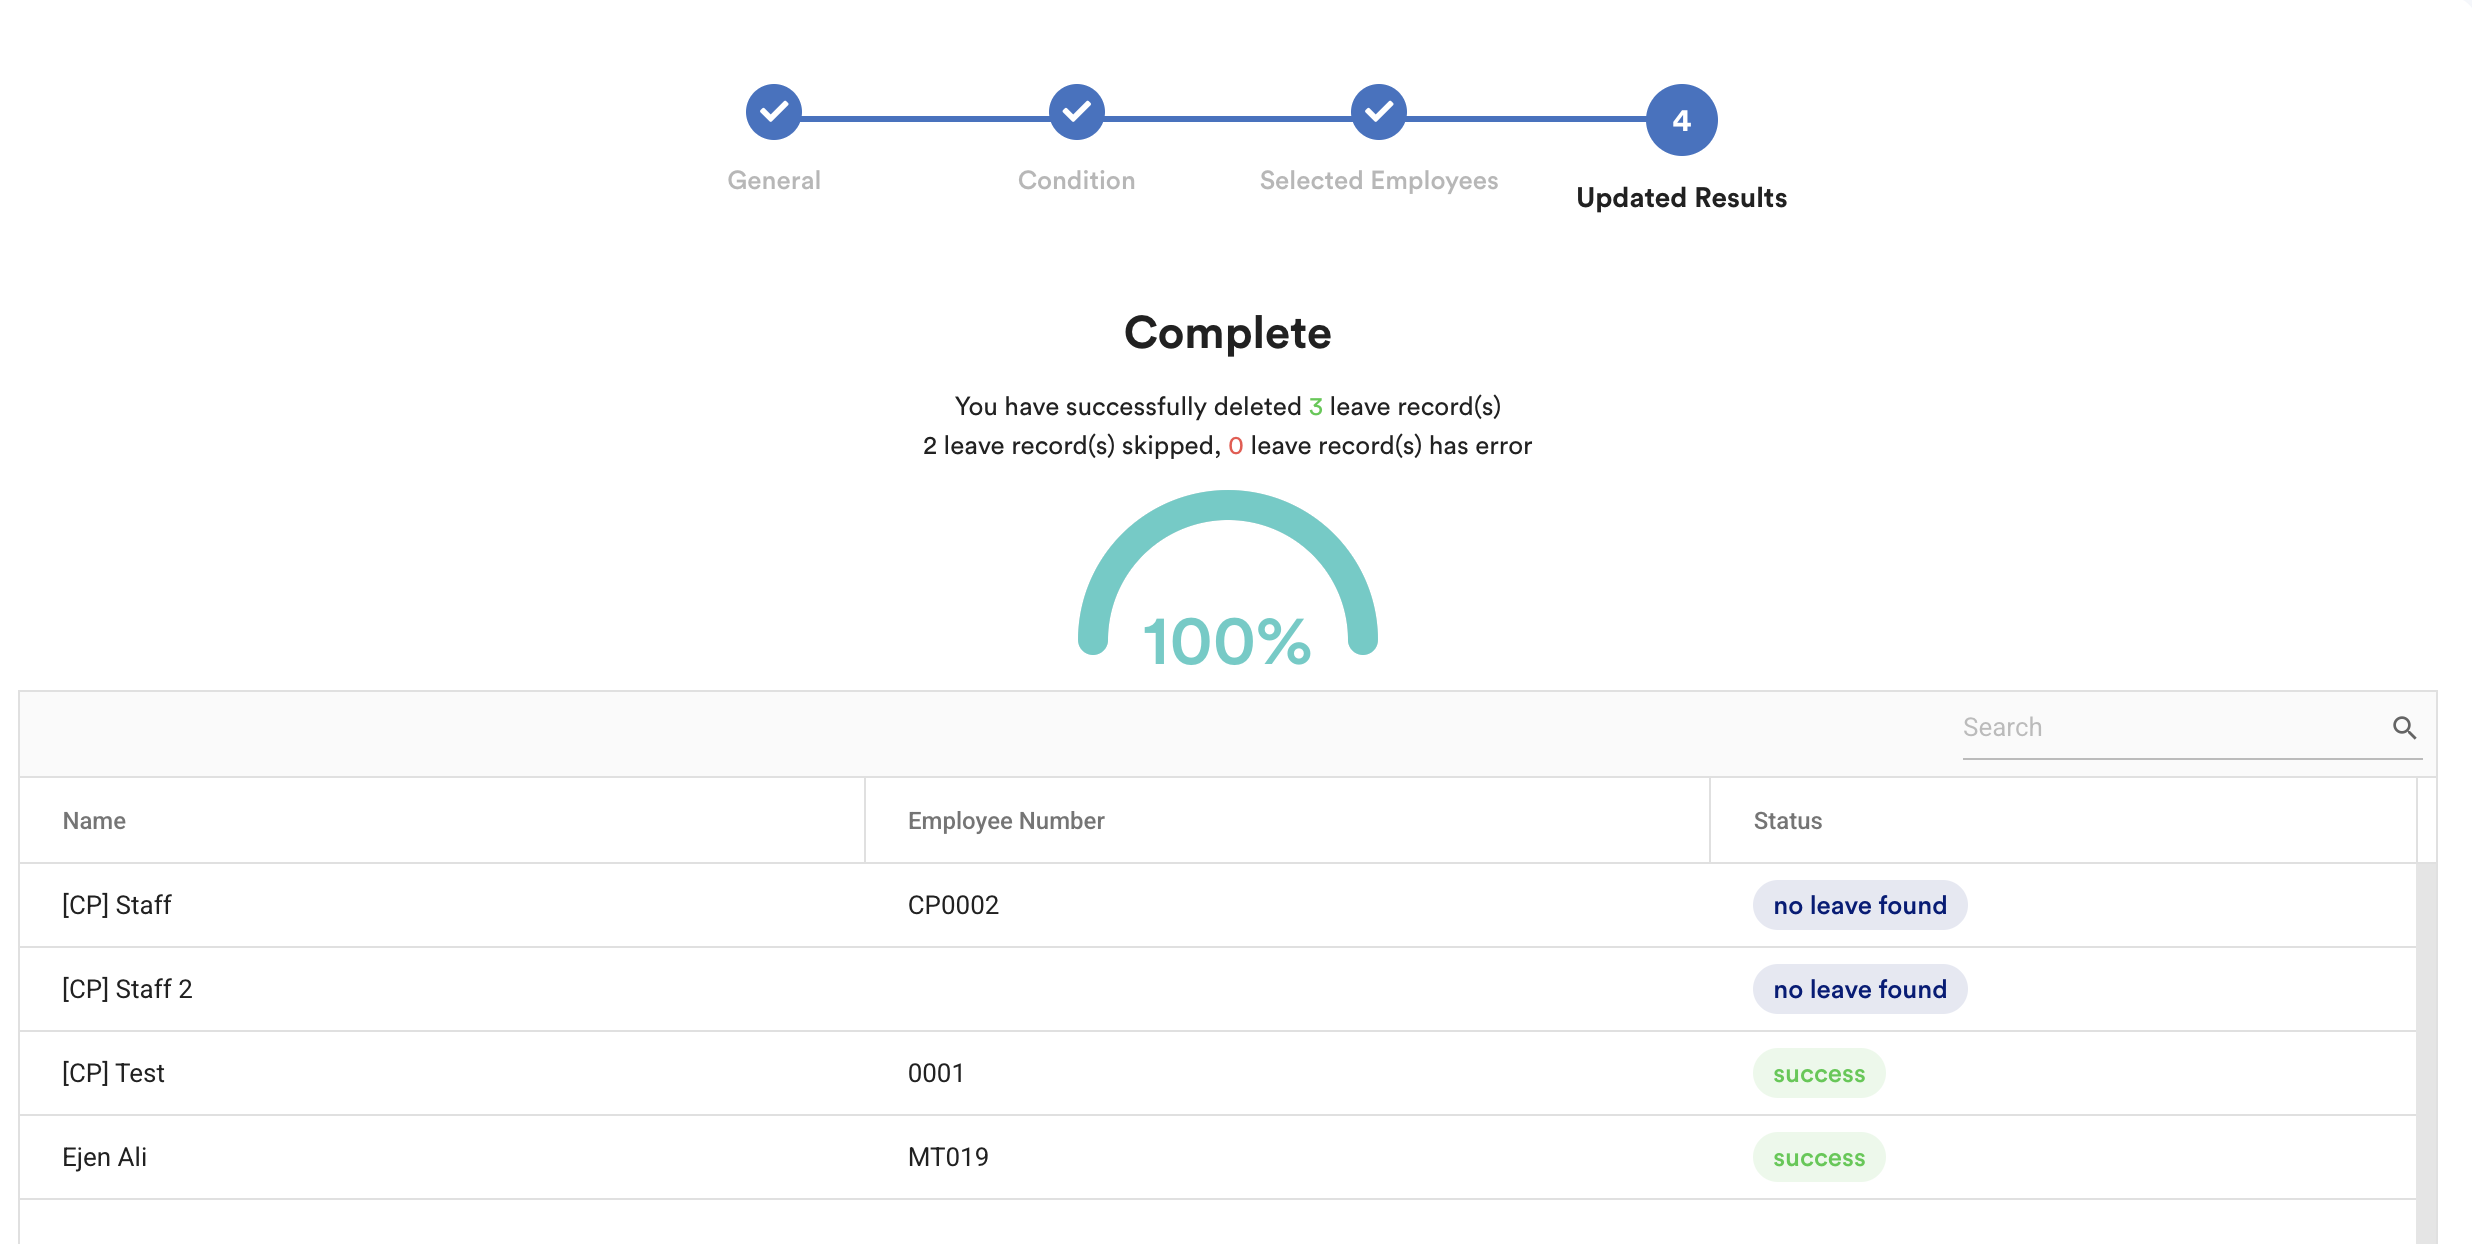Sort by the Name column header
The width and height of the screenshot is (2472, 1244).
click(94, 821)
